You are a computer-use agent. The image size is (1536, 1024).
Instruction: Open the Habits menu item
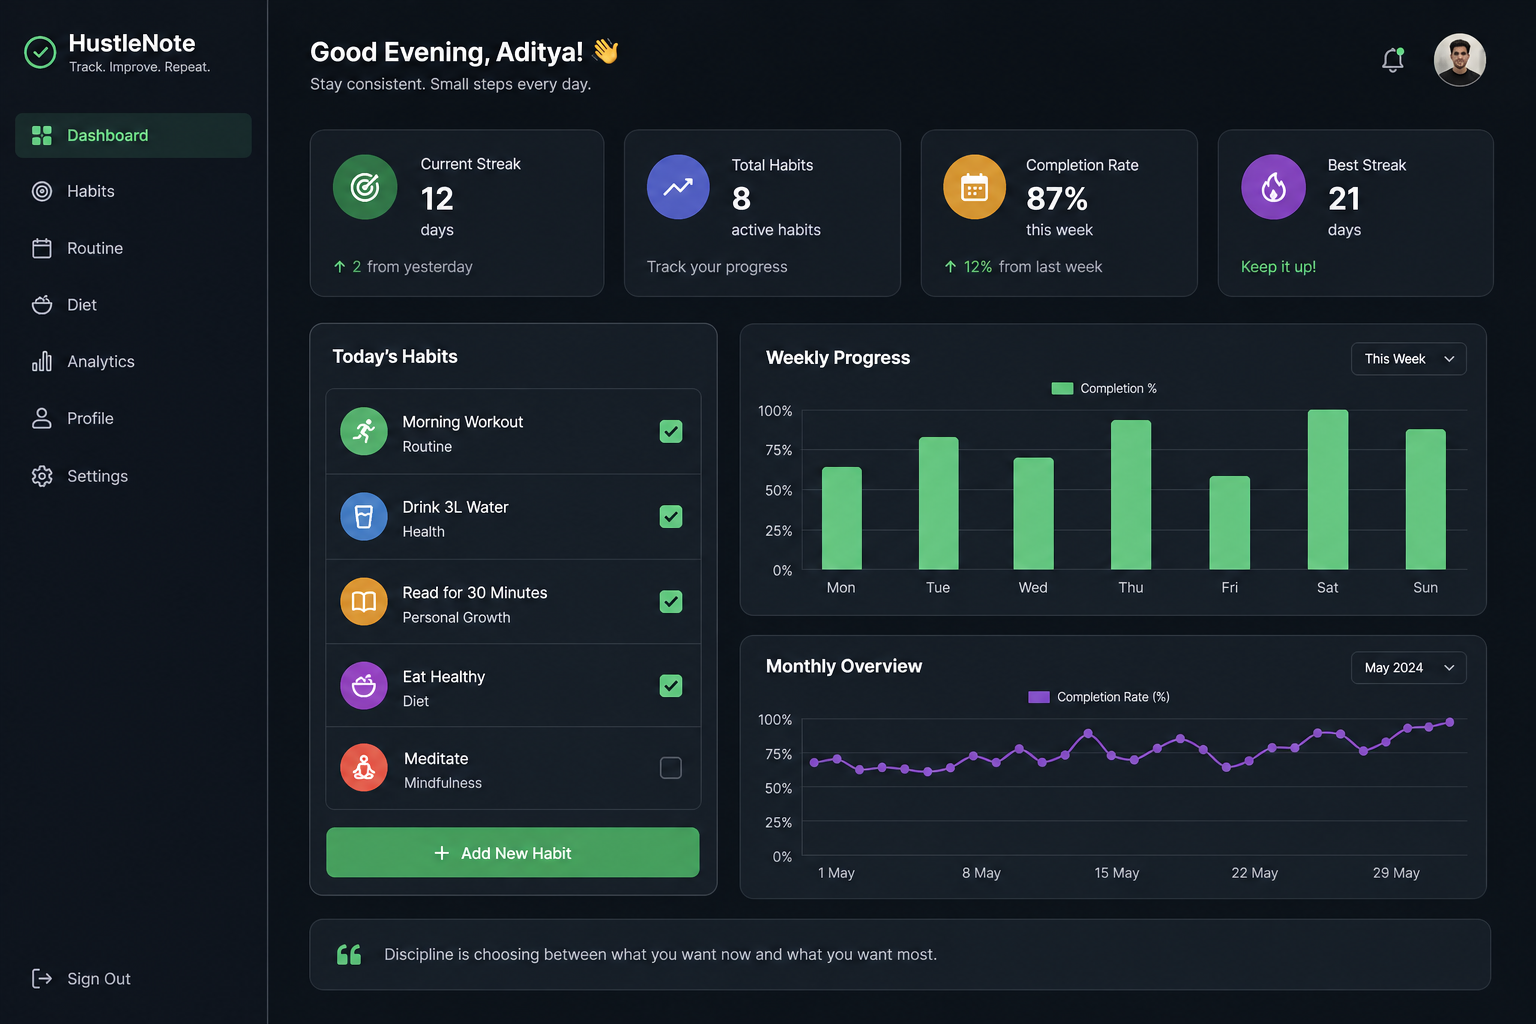133,191
